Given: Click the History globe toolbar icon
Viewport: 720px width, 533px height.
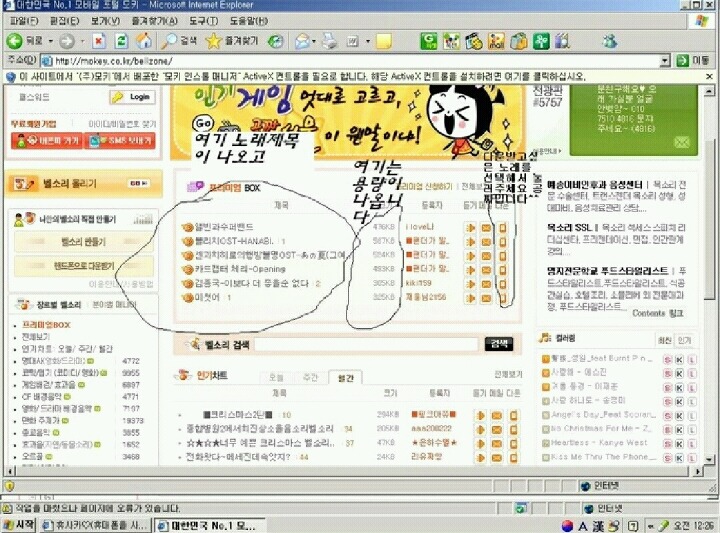Looking at the screenshot, I should (276, 41).
